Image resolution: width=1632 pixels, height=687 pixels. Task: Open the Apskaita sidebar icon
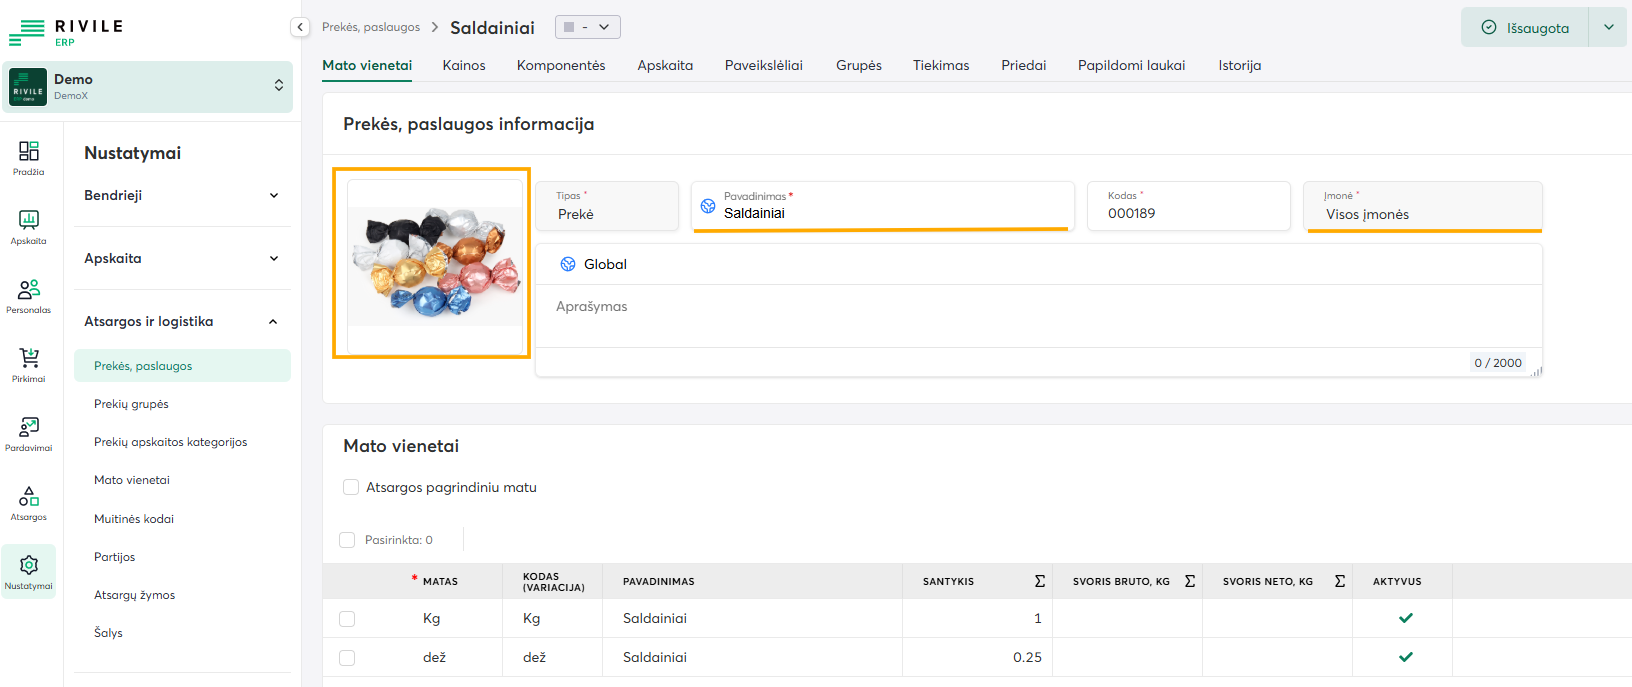point(29,227)
